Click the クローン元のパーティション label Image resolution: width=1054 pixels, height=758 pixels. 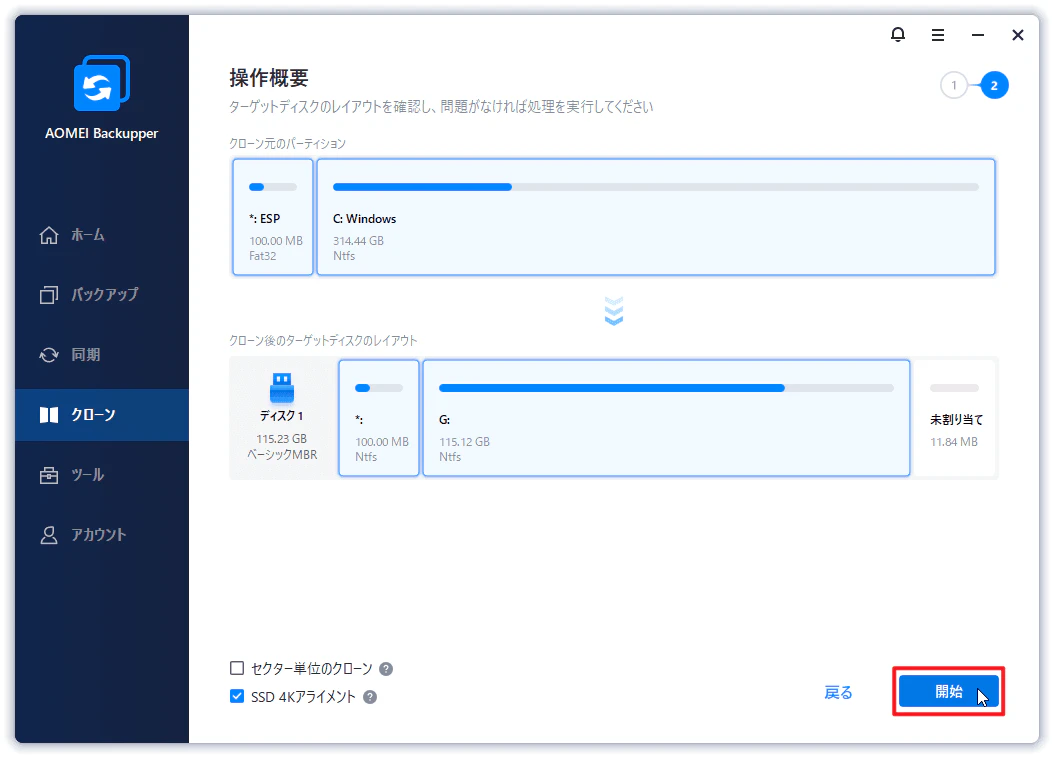point(288,144)
